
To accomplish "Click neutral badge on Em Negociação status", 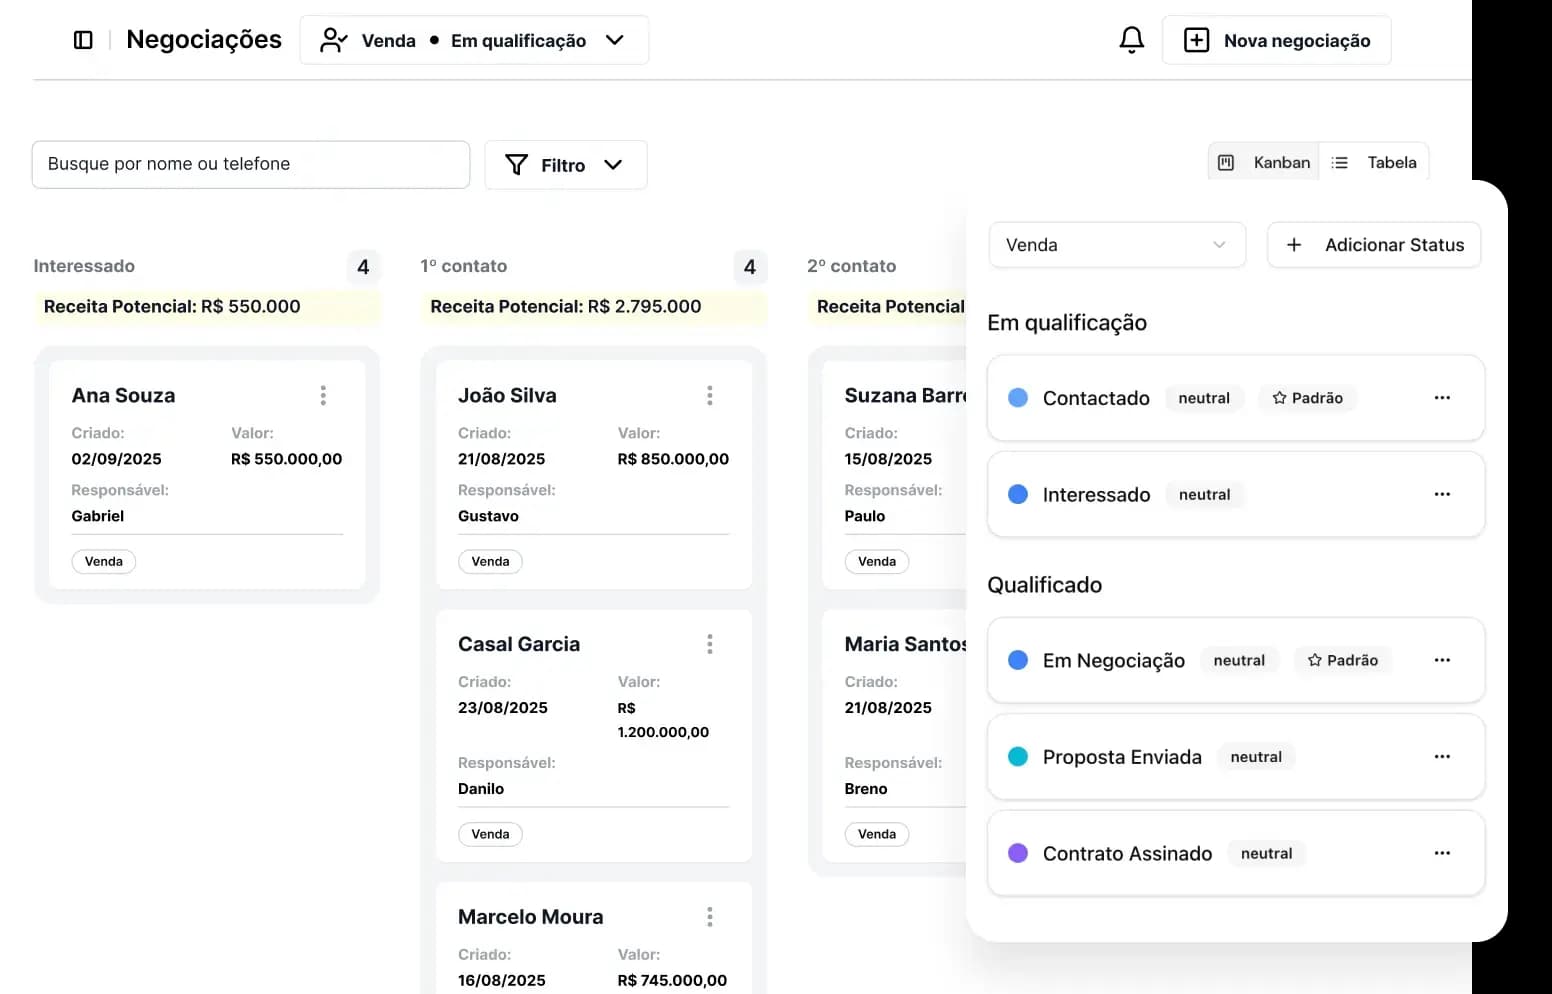I will pyautogui.click(x=1239, y=660).
